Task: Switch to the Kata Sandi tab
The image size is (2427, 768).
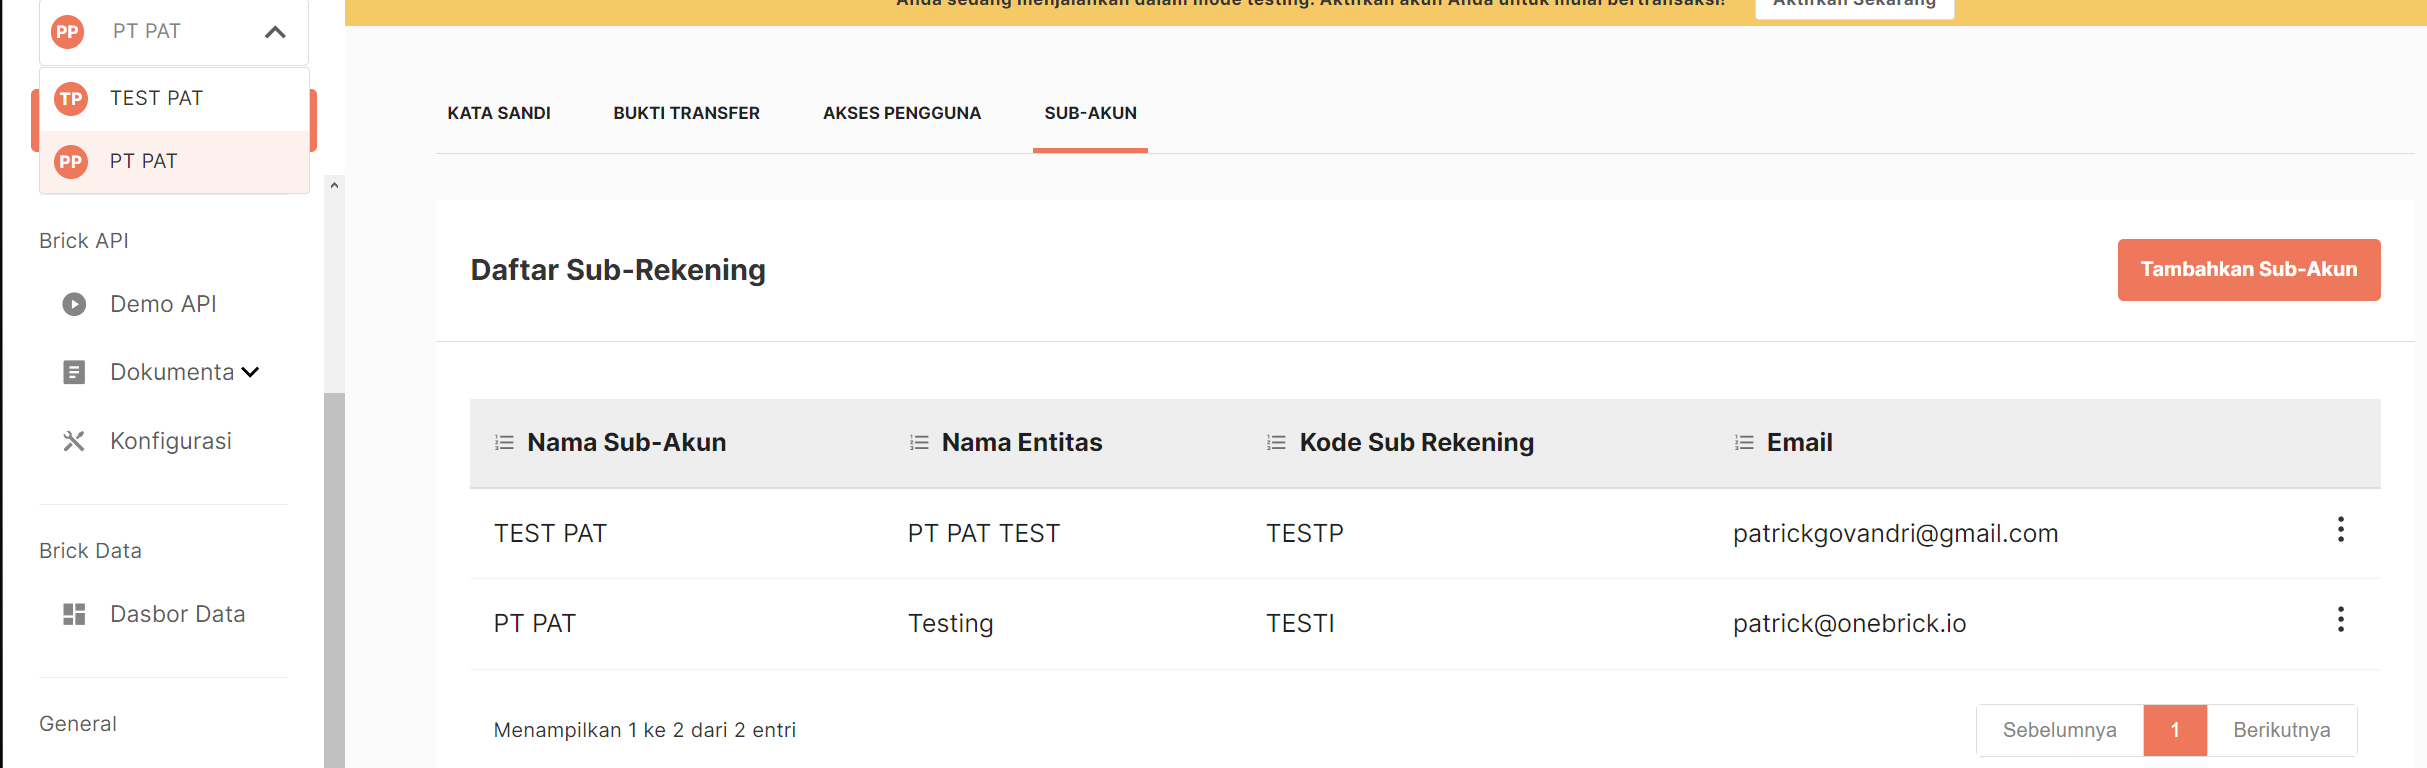Action: [x=499, y=113]
